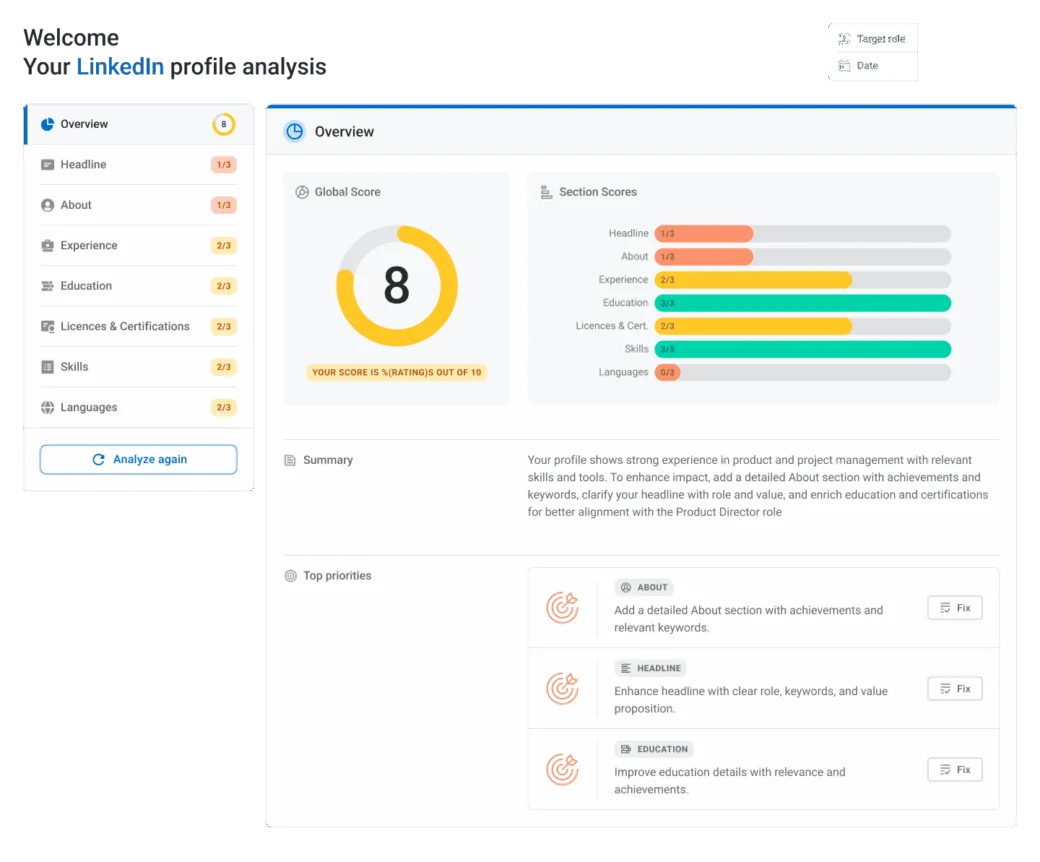Image resolution: width=1040 pixels, height=862 pixels.
Task: Click the Overview pie-chart icon
Action: pos(45,124)
